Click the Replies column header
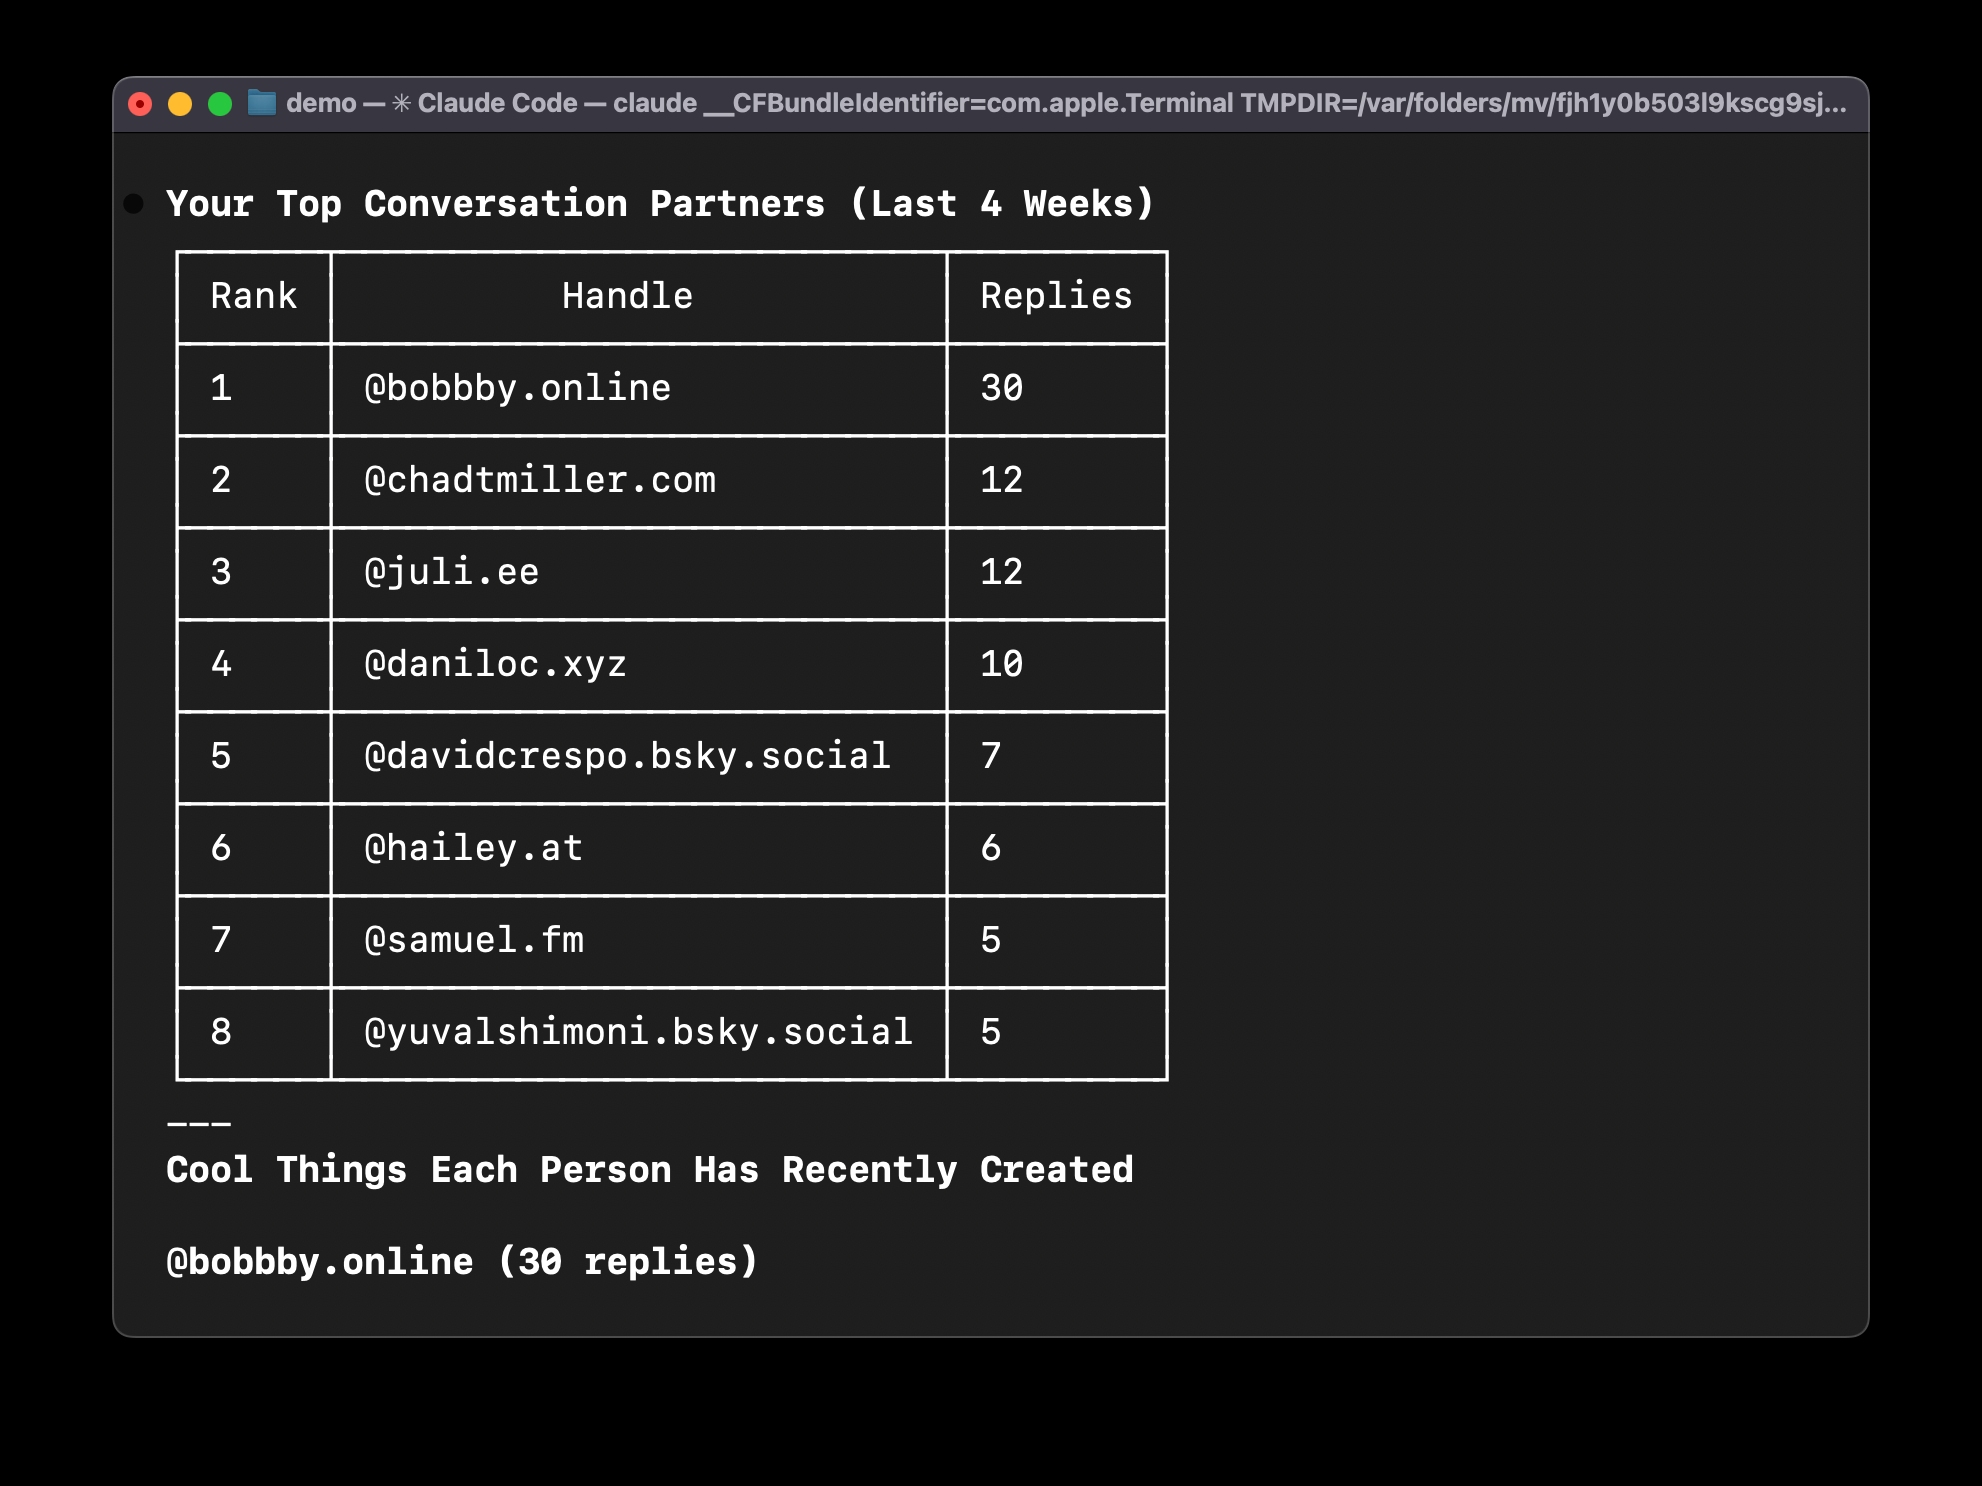Viewport: 1982px width, 1486px height. pyautogui.click(x=1056, y=296)
